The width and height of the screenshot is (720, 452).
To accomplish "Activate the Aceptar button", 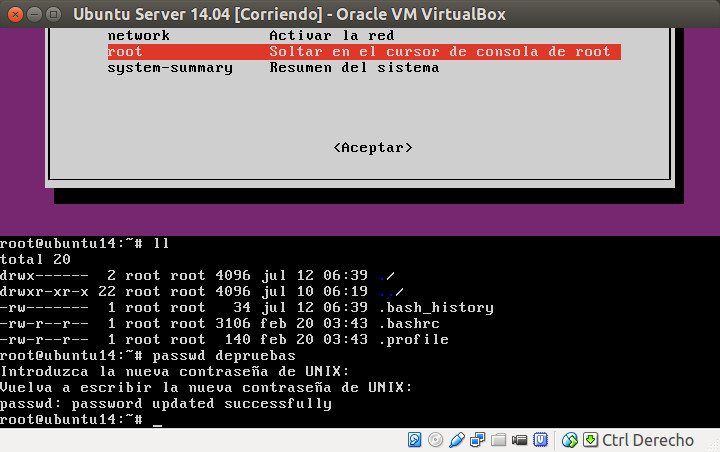I will coord(373,147).
